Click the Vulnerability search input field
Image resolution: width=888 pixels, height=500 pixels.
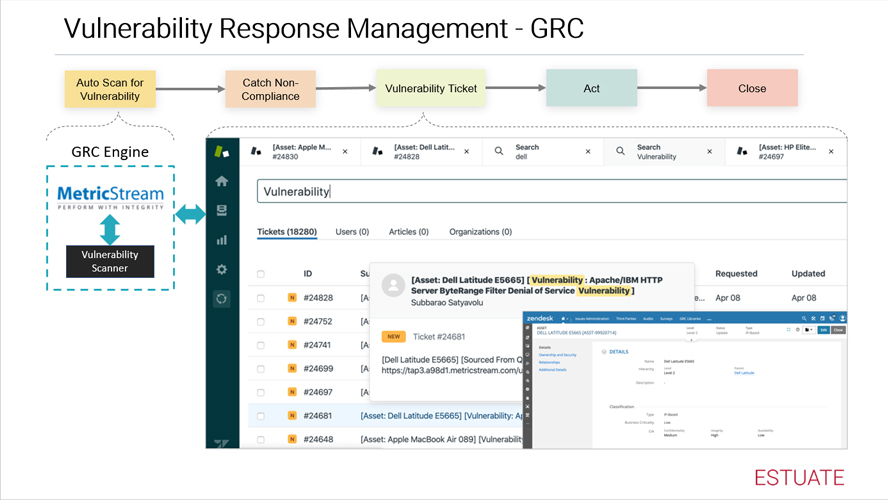pos(552,191)
